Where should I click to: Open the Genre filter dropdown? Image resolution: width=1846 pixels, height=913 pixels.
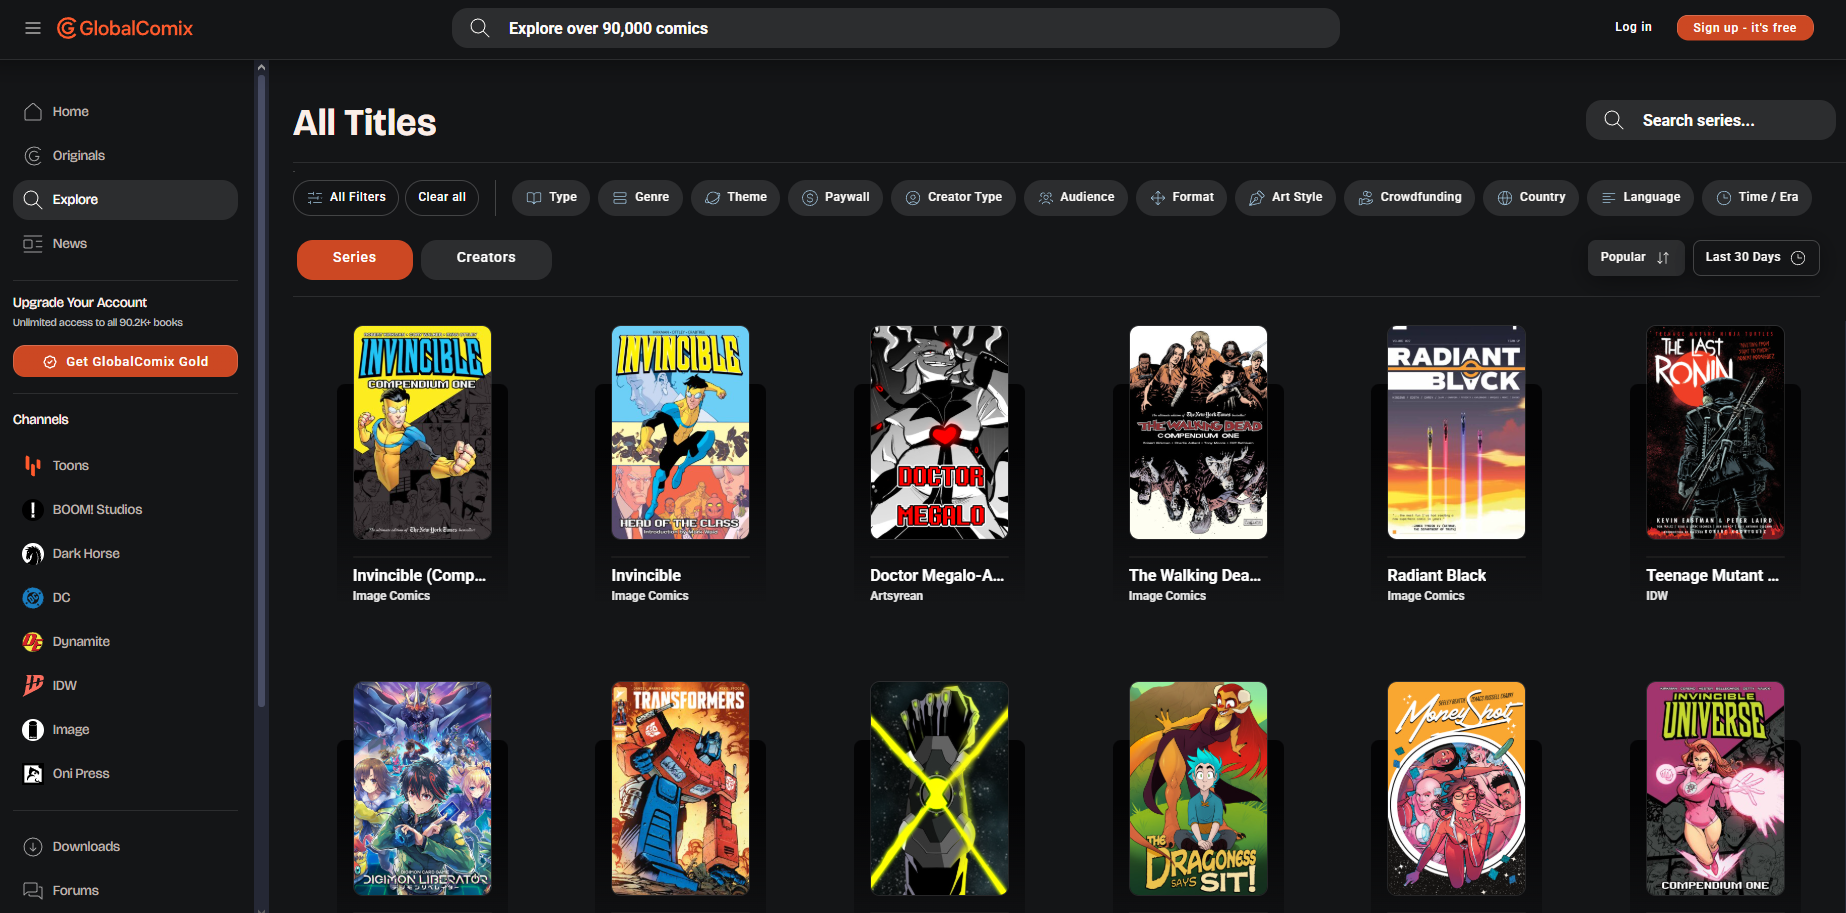pos(640,198)
